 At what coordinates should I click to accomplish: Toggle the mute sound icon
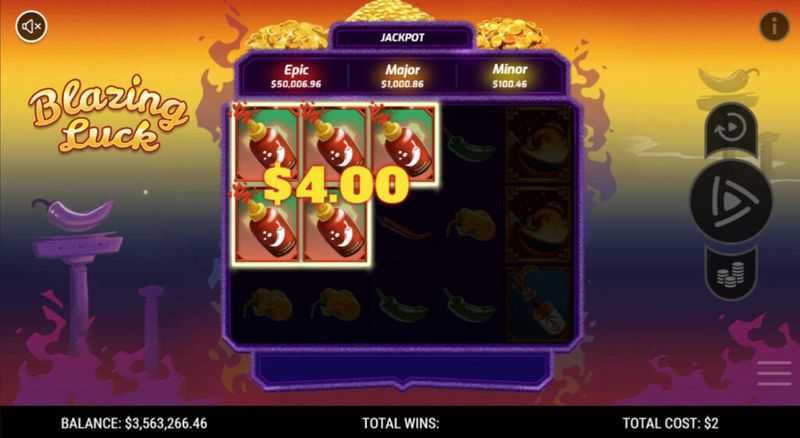pos(31,26)
